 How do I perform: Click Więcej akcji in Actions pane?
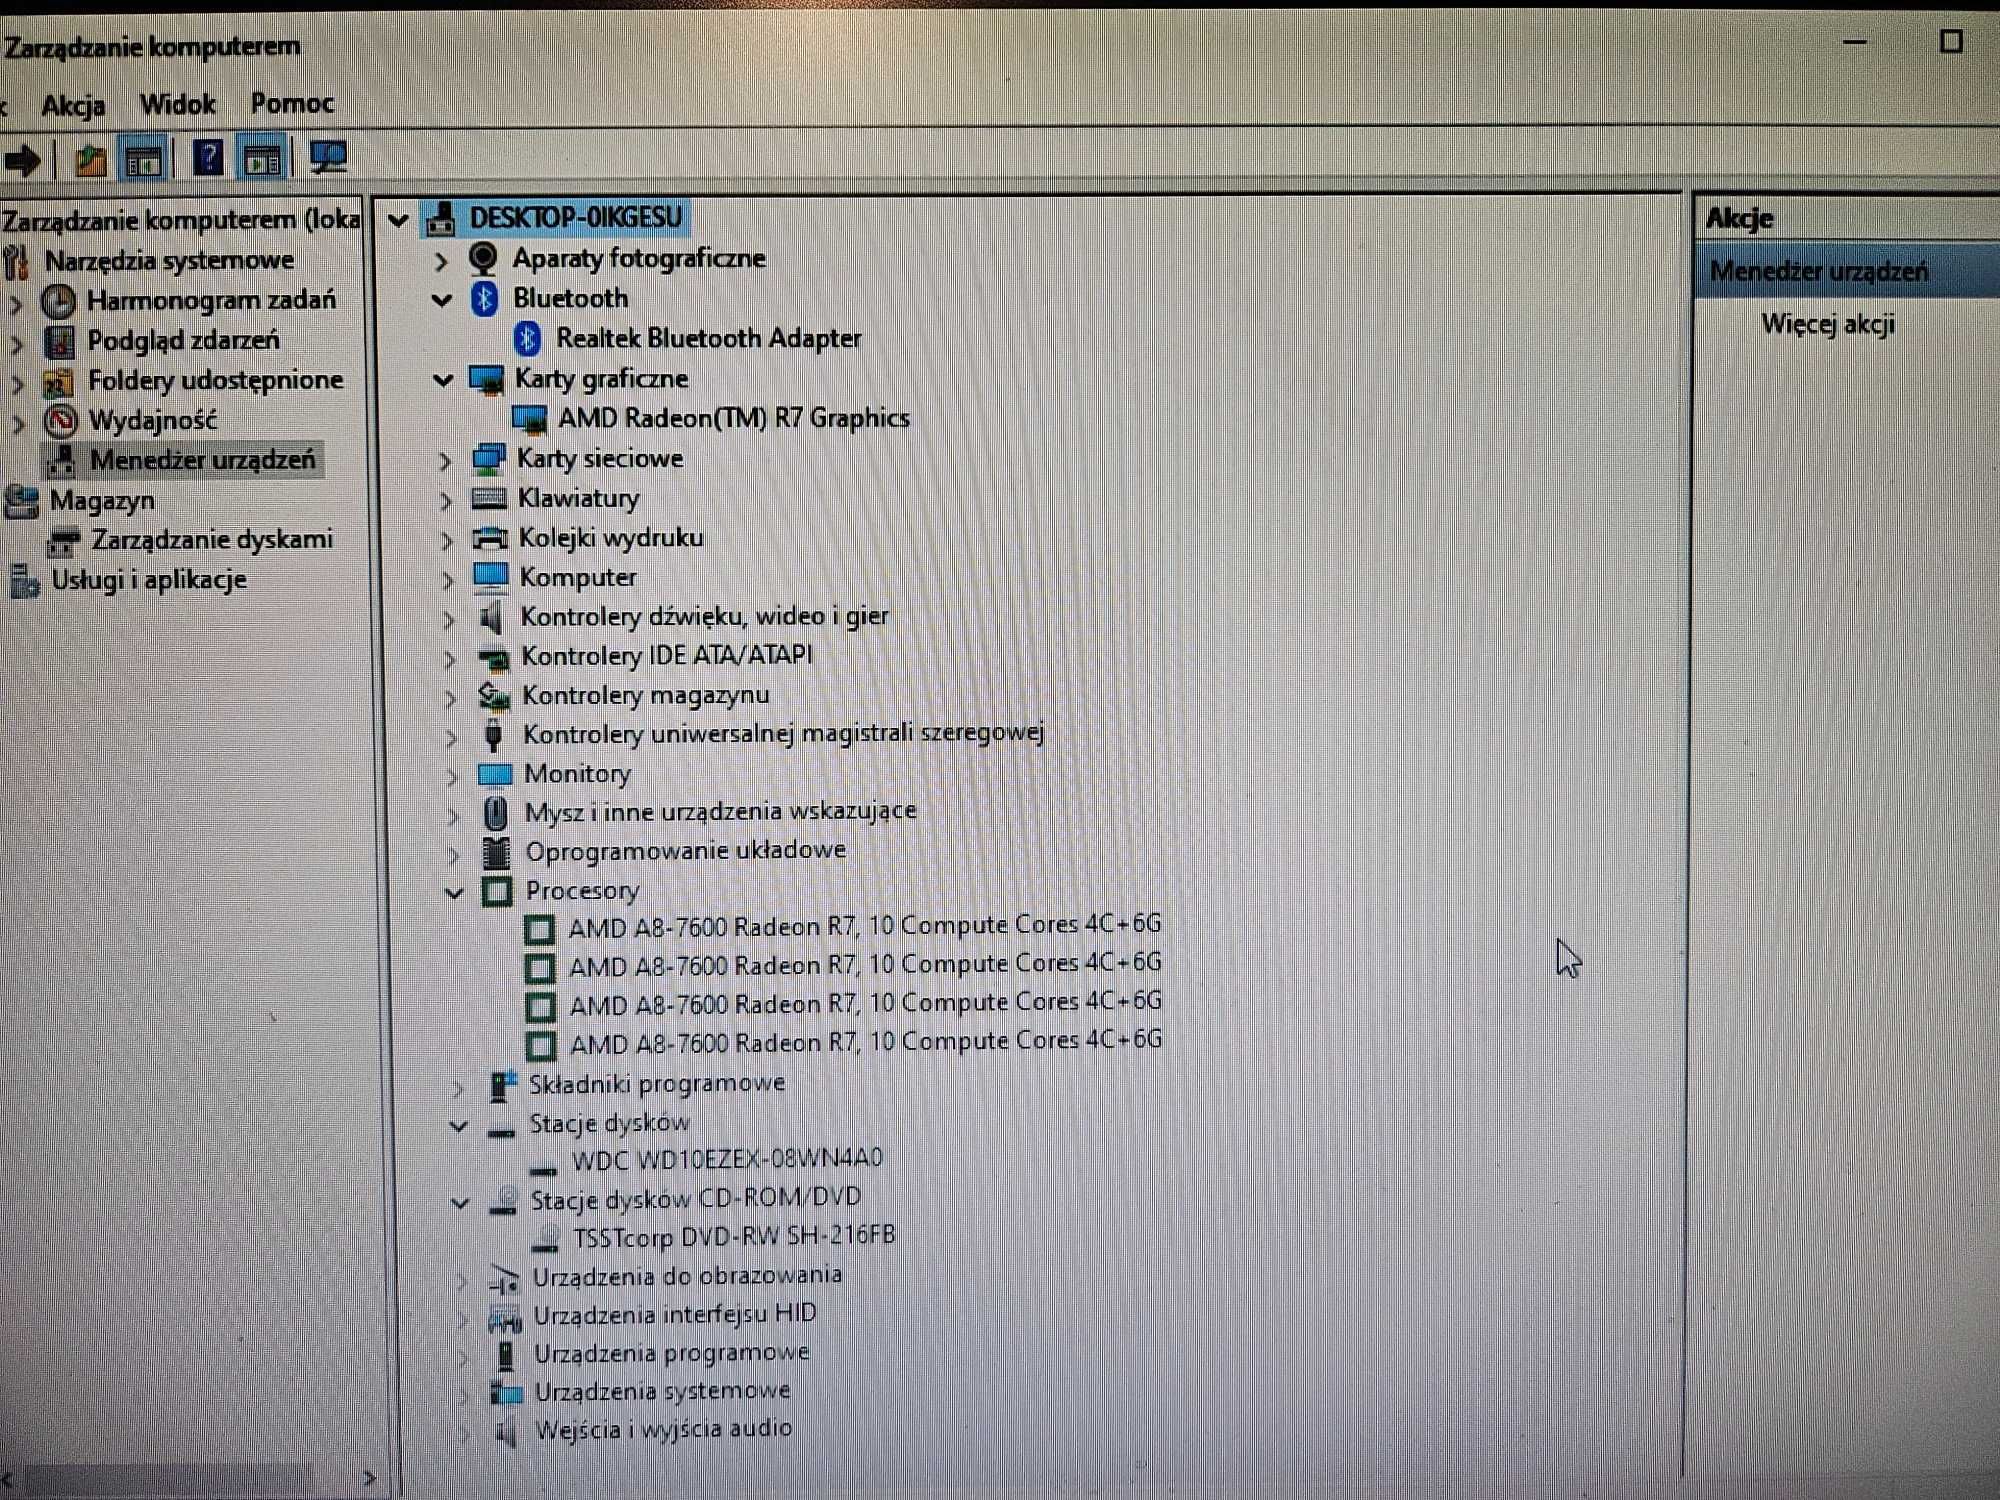tap(1828, 324)
